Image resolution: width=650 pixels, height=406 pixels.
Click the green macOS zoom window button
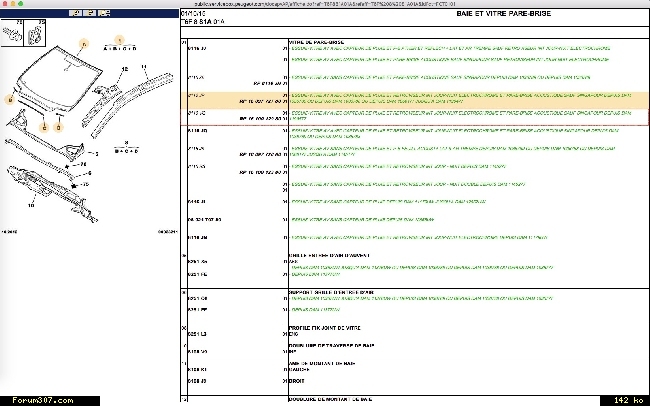[20, 3]
